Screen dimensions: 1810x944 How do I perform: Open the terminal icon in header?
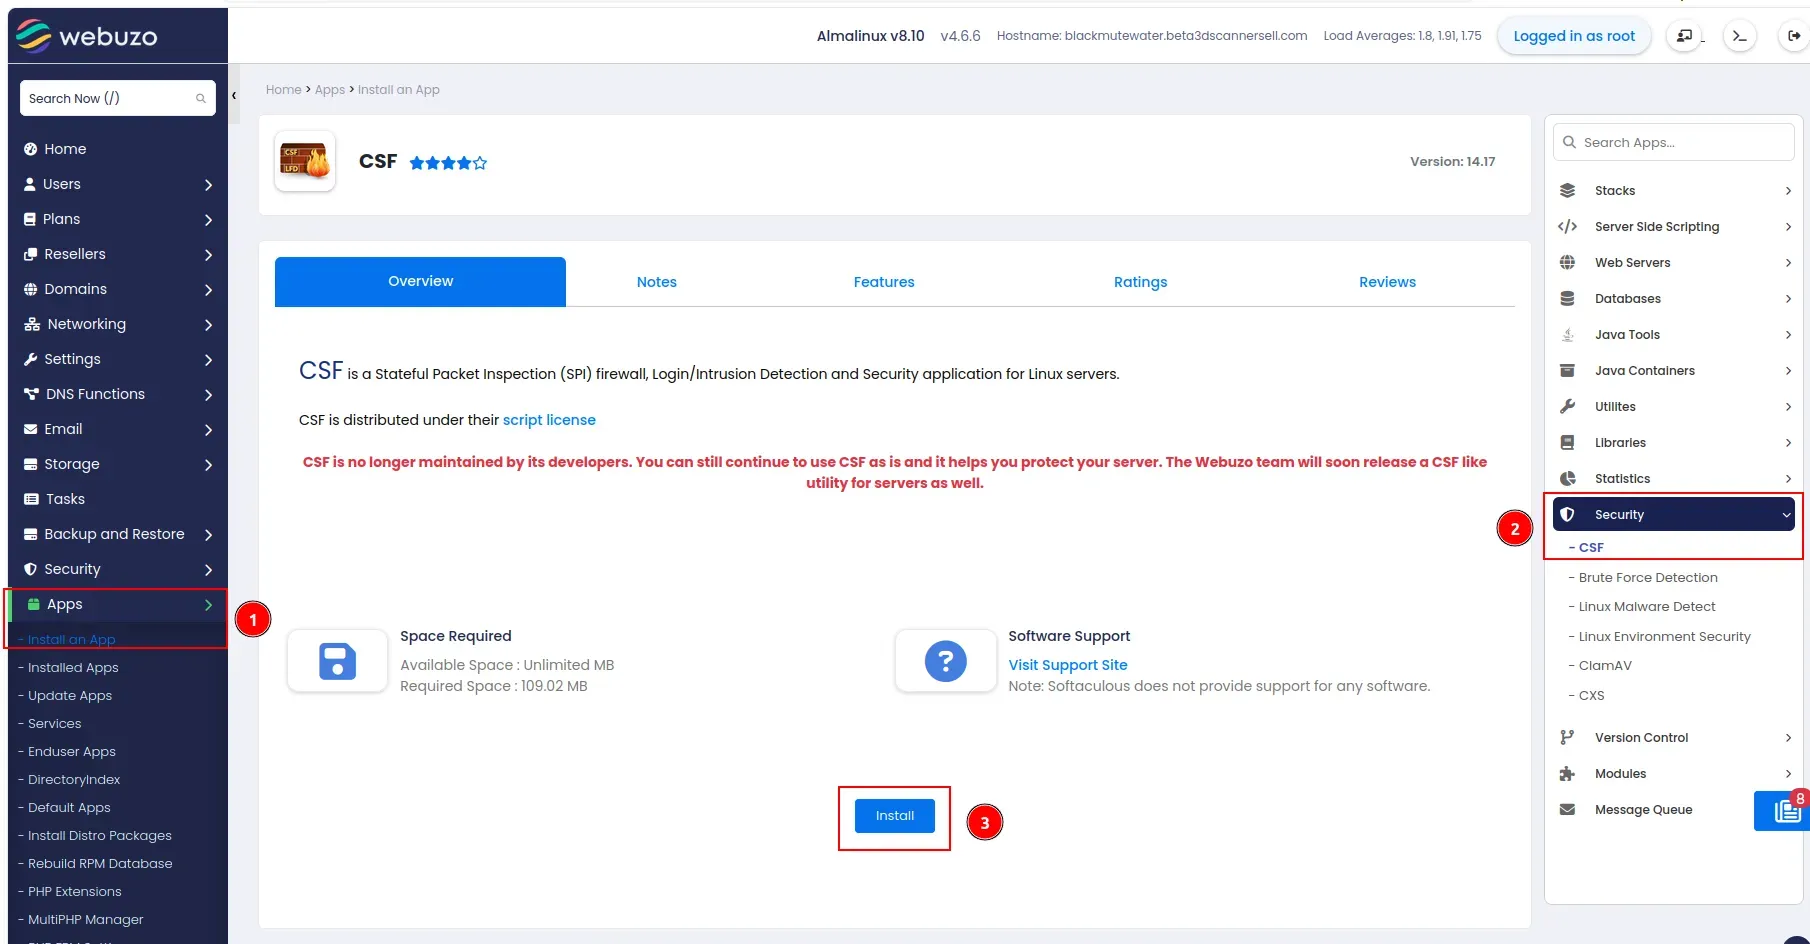point(1740,36)
